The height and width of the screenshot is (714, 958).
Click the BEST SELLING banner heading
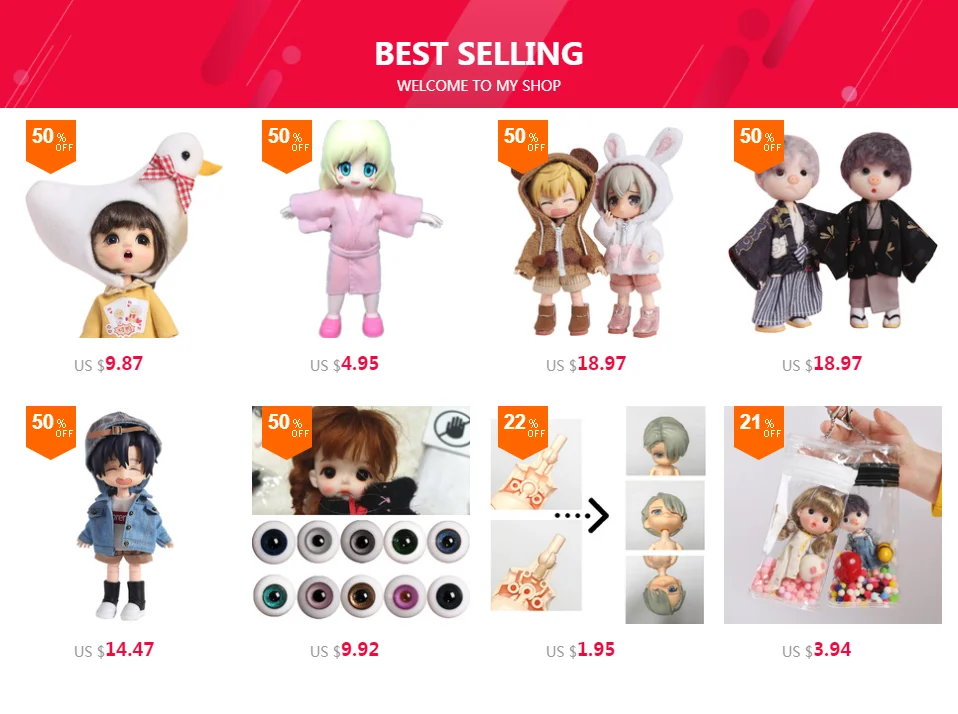click(479, 54)
